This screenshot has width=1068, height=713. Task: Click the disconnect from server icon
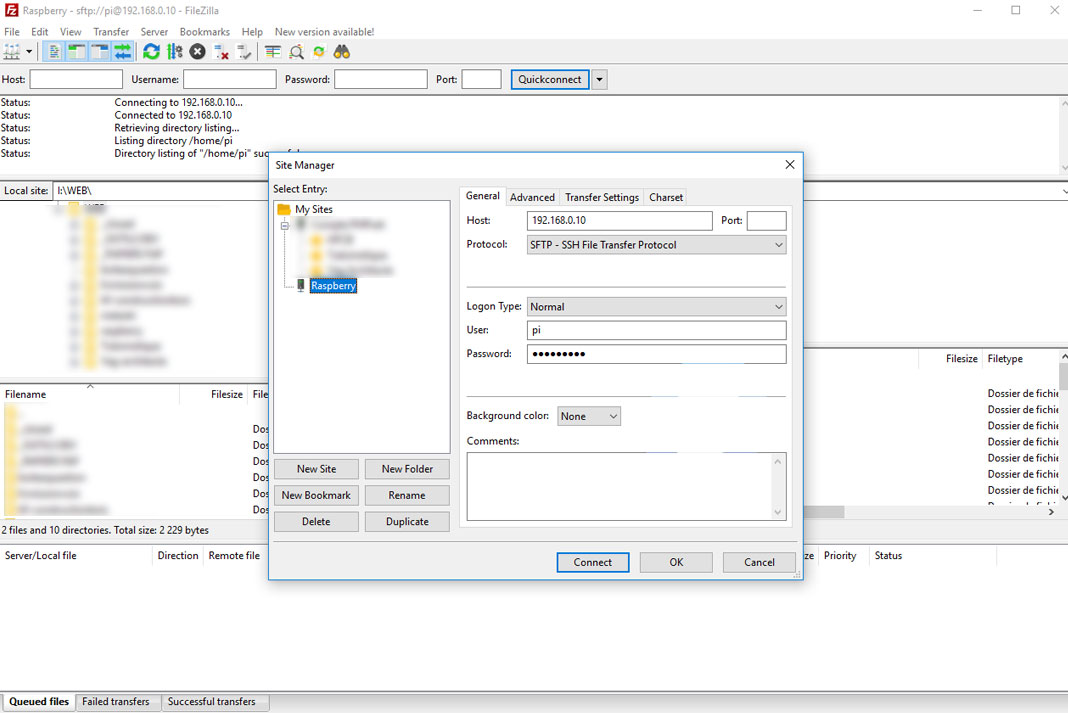(x=221, y=52)
